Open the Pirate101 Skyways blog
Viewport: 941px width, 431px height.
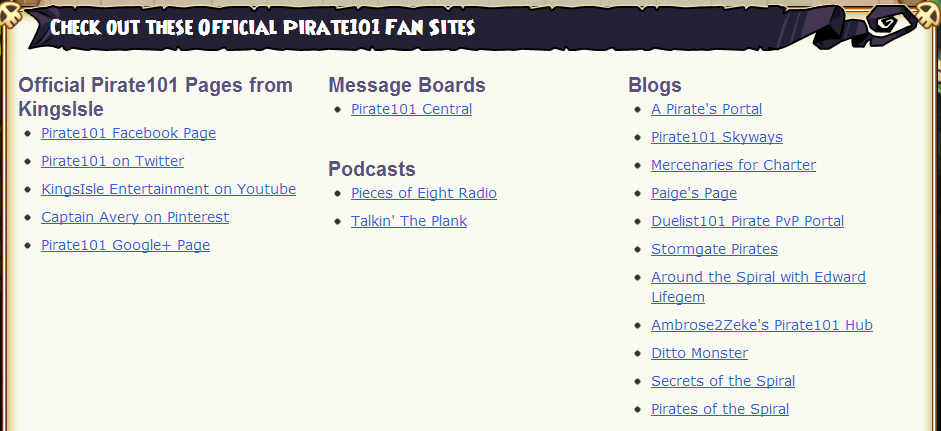pos(717,137)
